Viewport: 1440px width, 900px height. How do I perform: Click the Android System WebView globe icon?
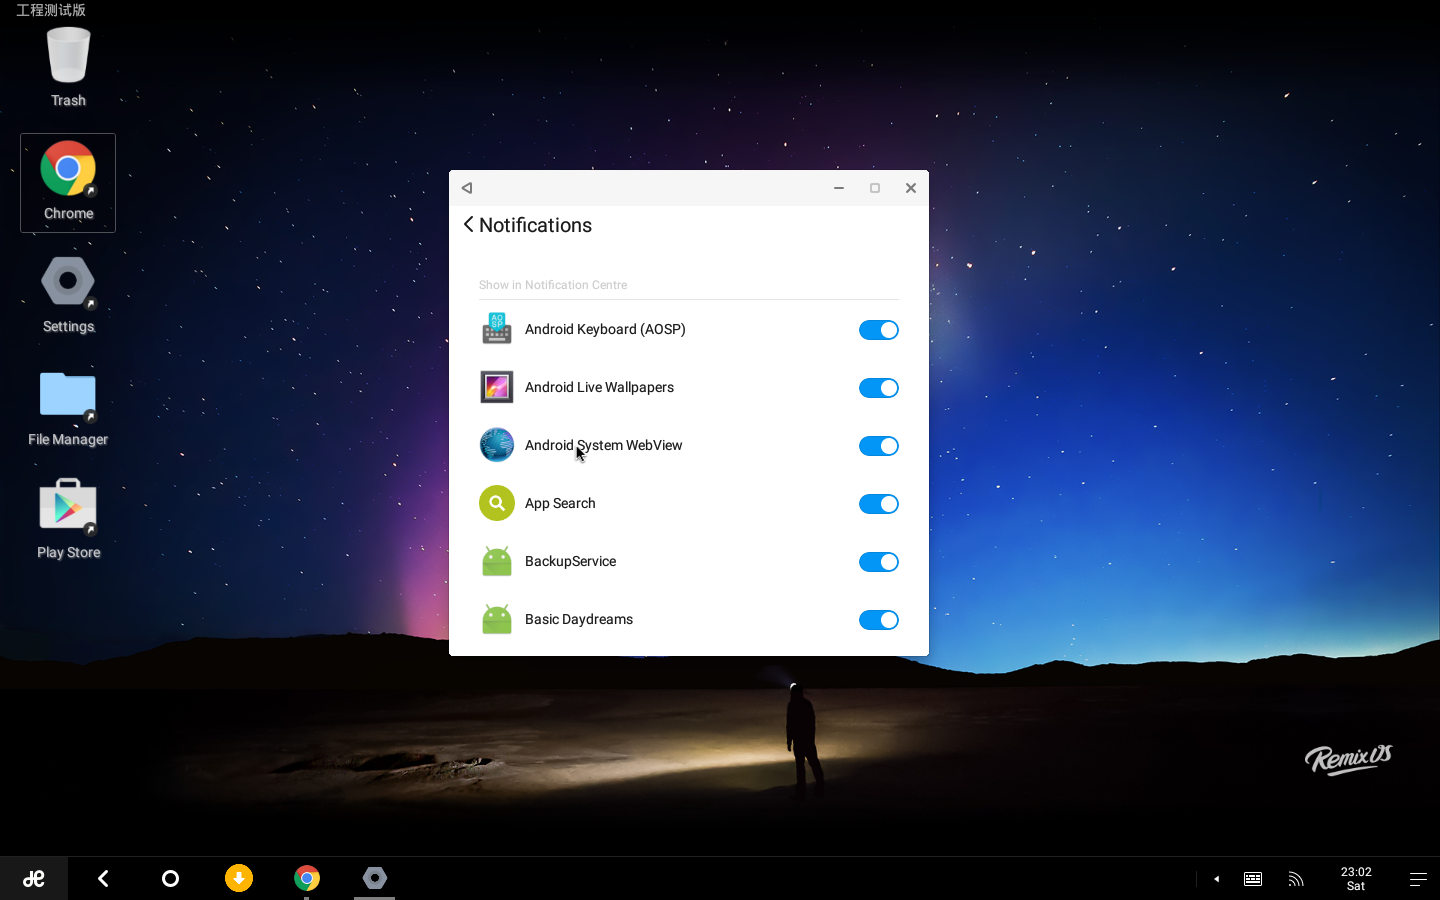click(x=497, y=445)
